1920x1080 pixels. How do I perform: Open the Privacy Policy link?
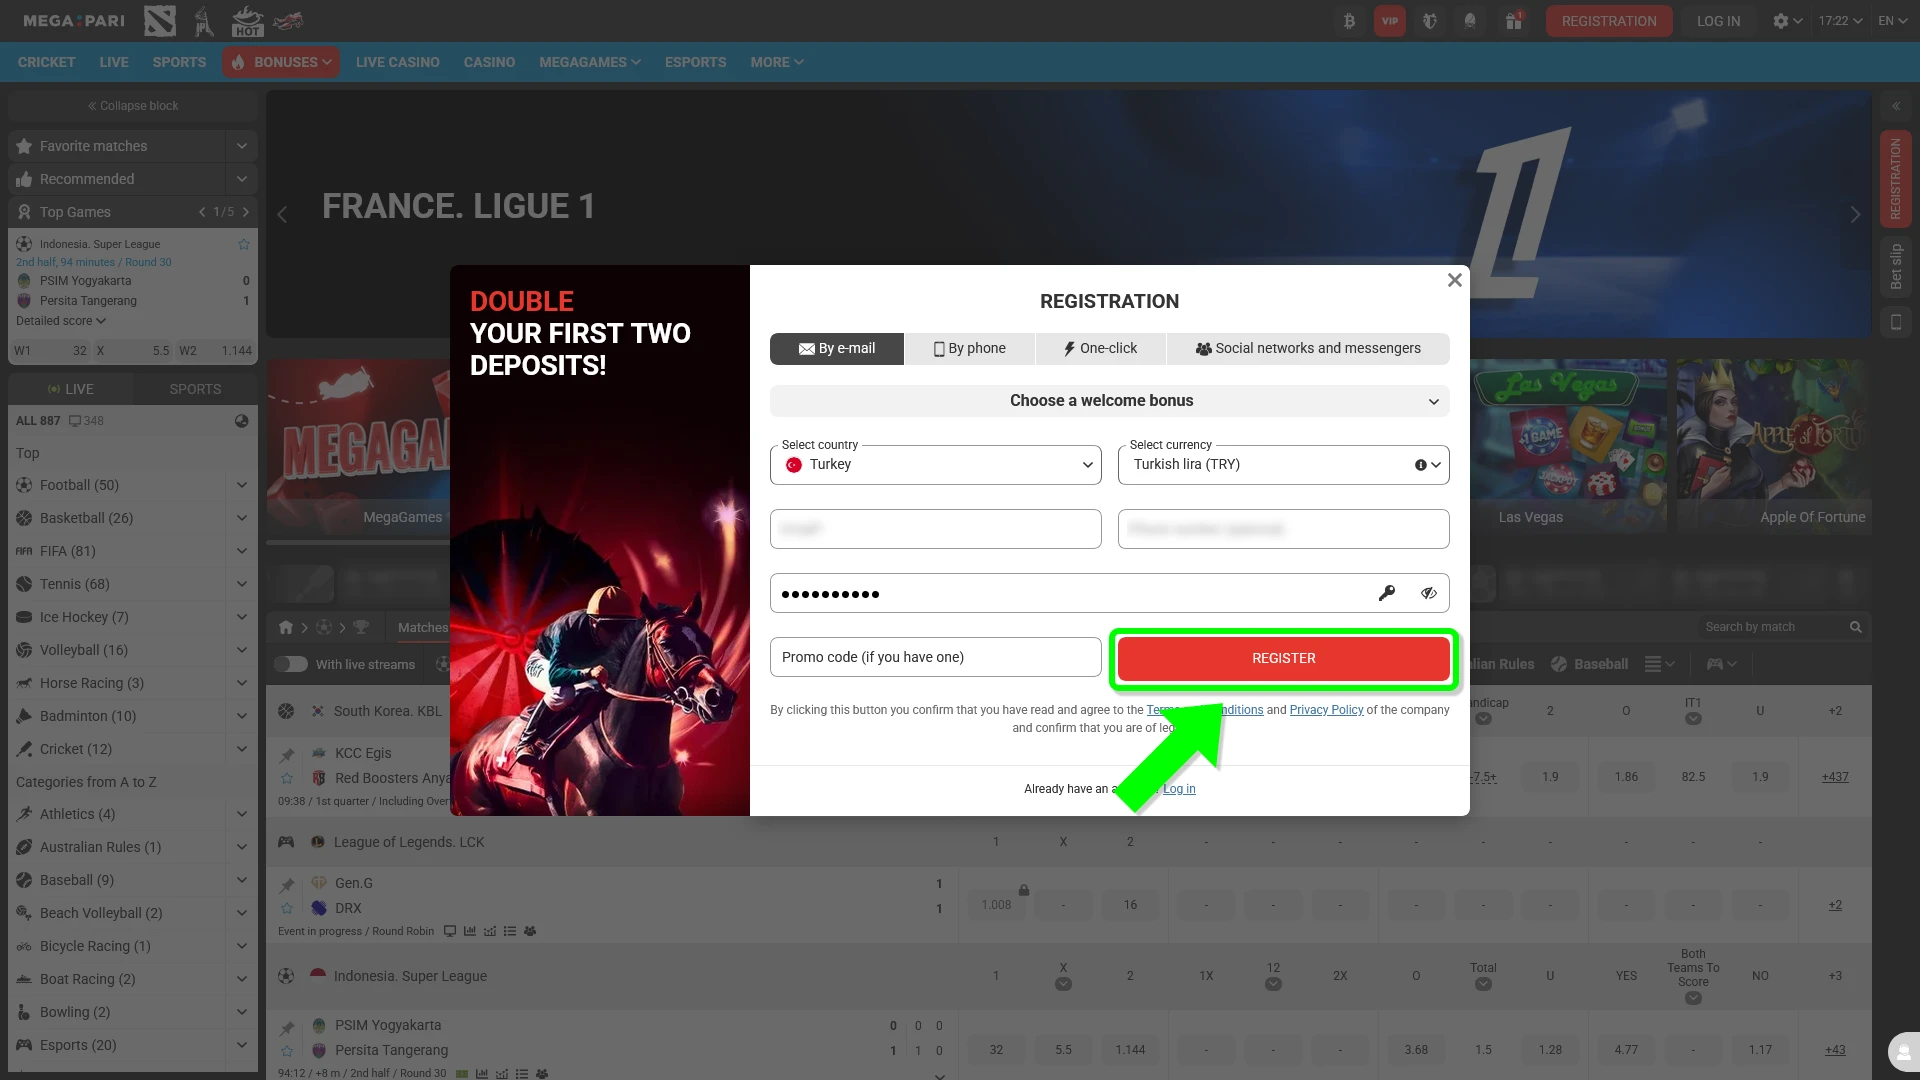pos(1326,710)
